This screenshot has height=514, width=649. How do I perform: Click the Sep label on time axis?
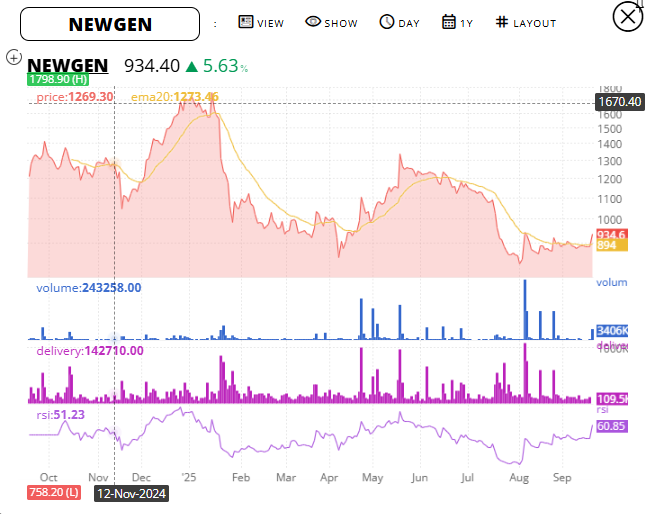[562, 478]
